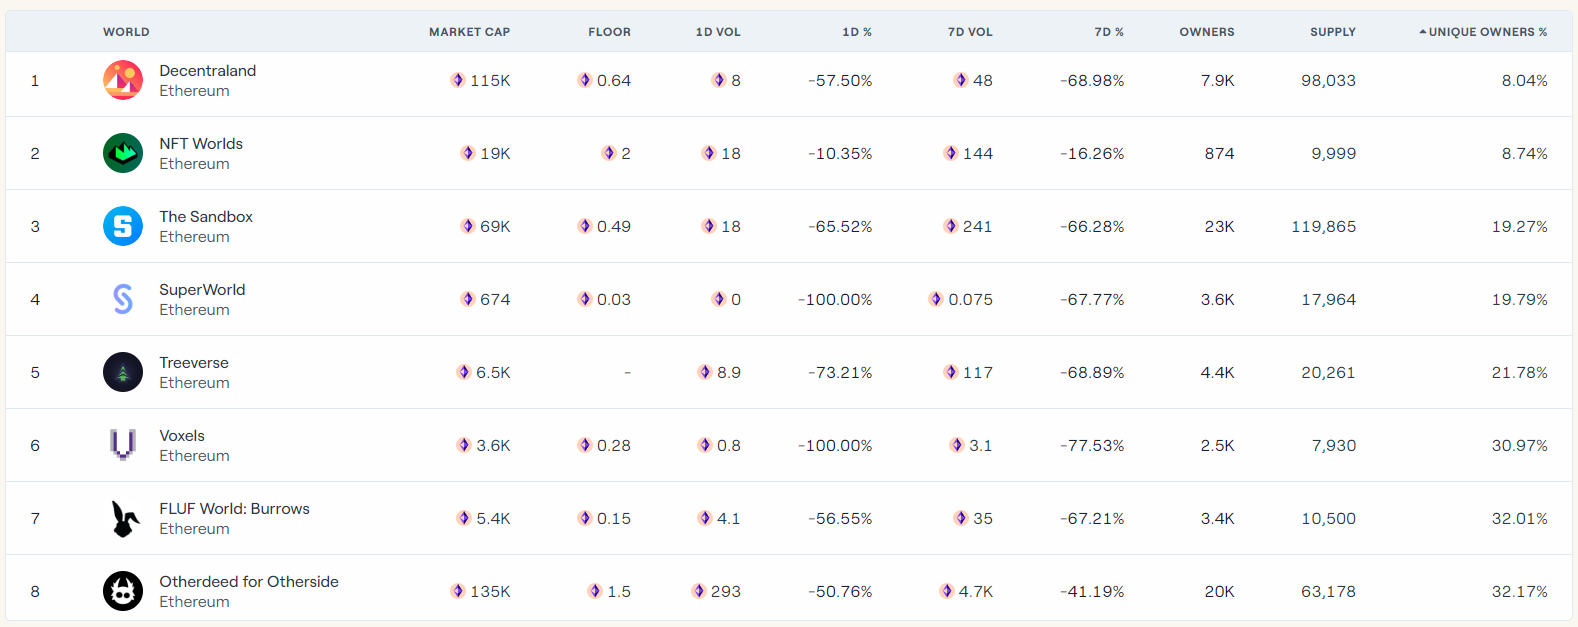1578x627 pixels.
Task: Click the SuperWorld logo icon
Action: point(123,299)
